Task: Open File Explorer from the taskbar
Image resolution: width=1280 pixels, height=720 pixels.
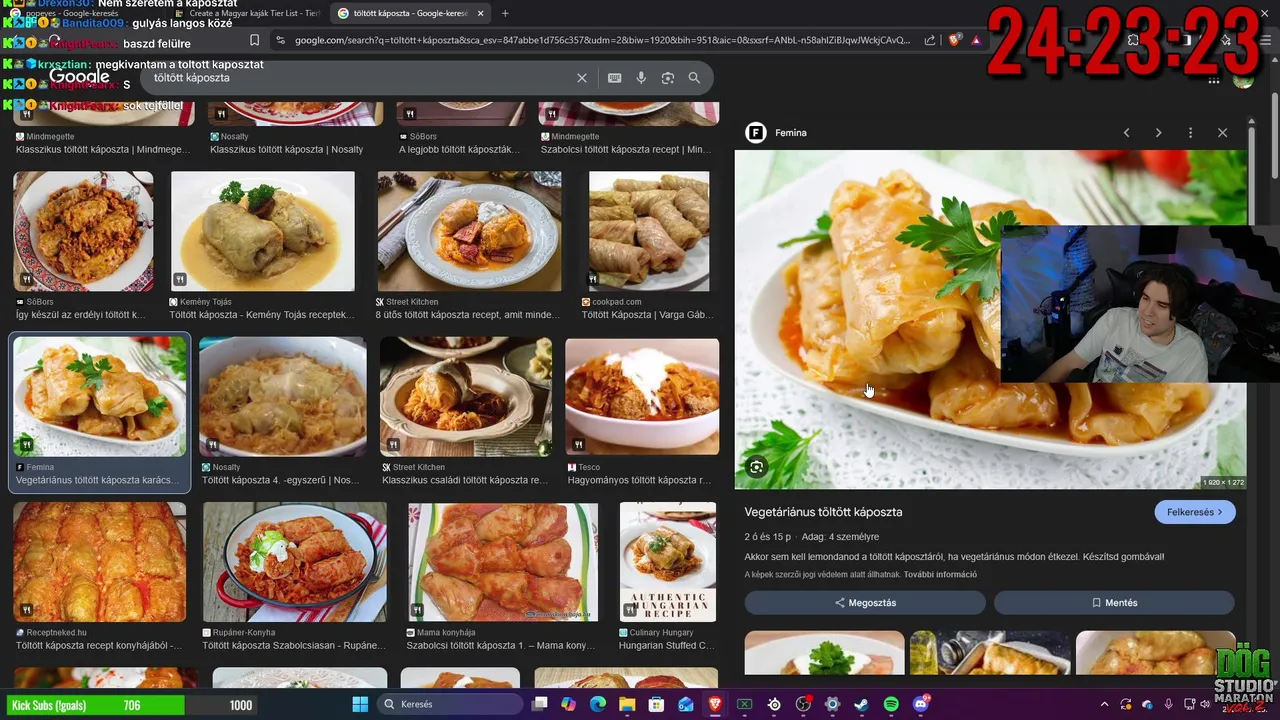Action: pyautogui.click(x=627, y=704)
